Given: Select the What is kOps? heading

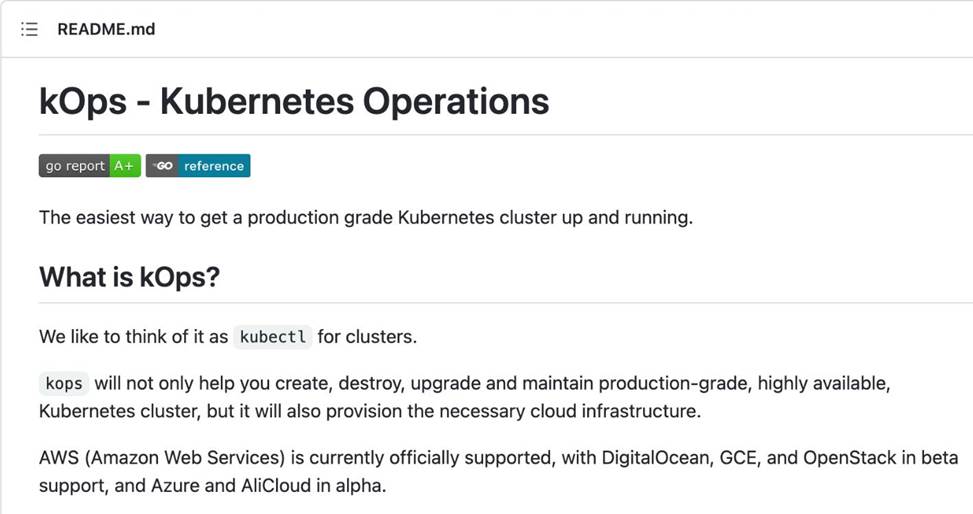Looking at the screenshot, I should click(129, 277).
